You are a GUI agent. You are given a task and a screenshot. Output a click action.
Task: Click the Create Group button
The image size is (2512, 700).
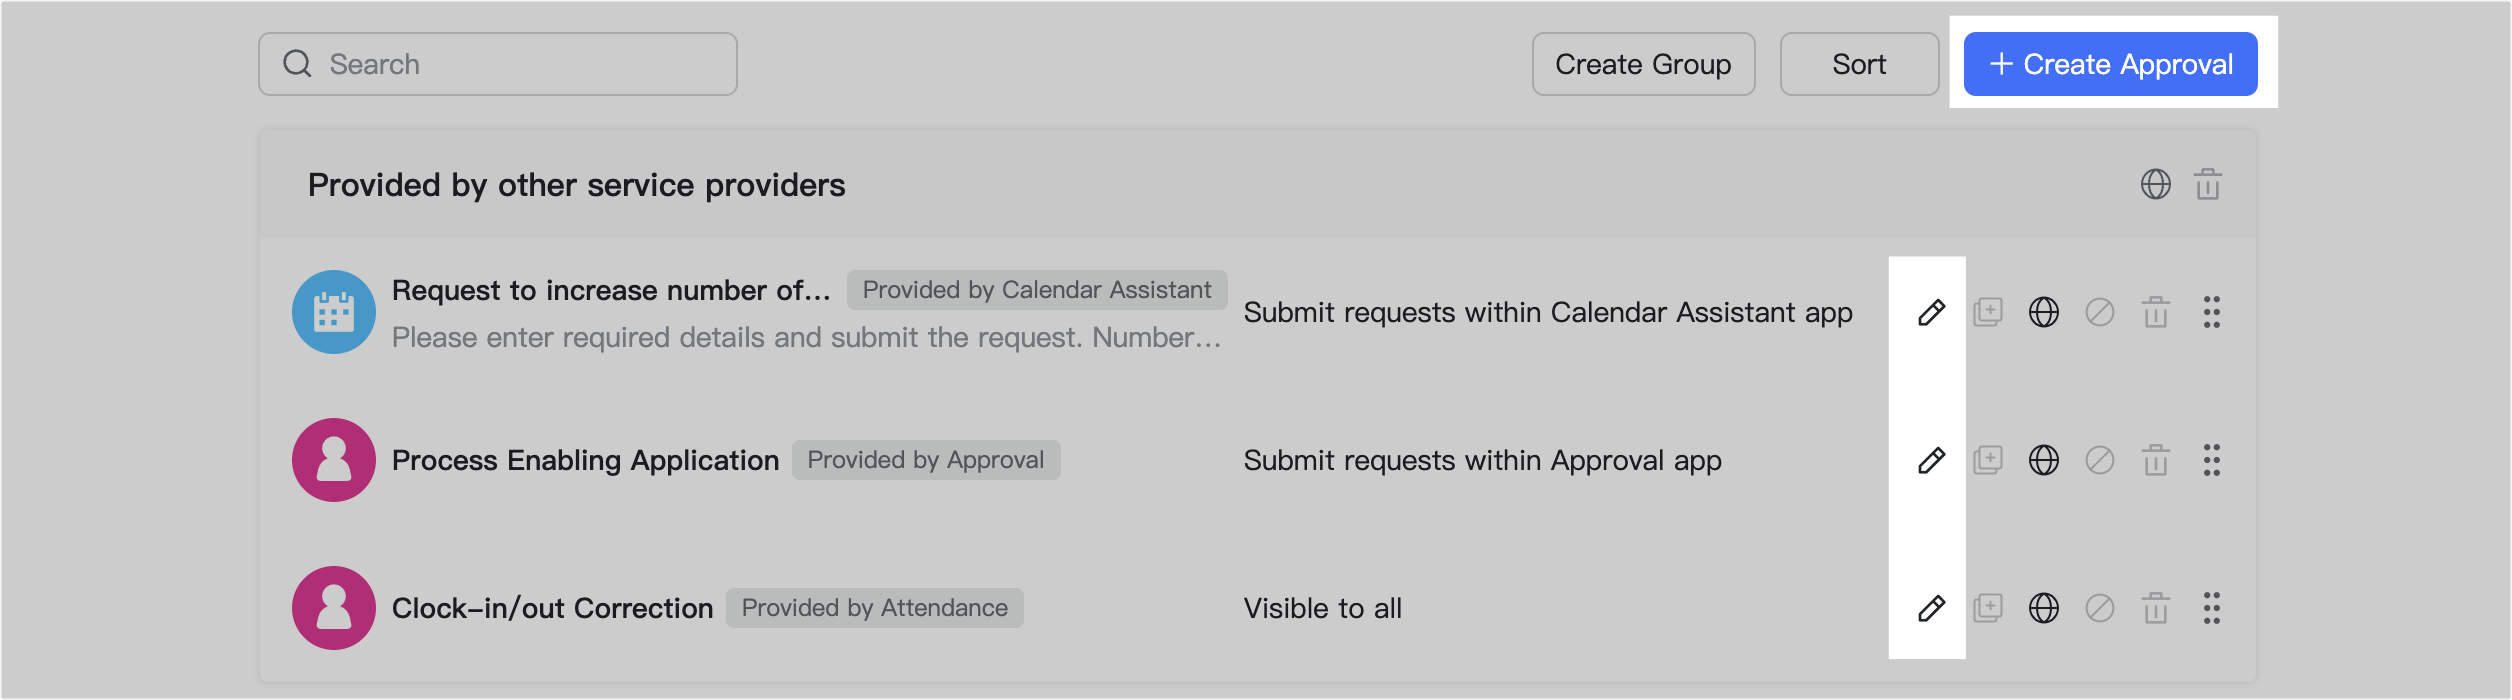pyautogui.click(x=1643, y=63)
